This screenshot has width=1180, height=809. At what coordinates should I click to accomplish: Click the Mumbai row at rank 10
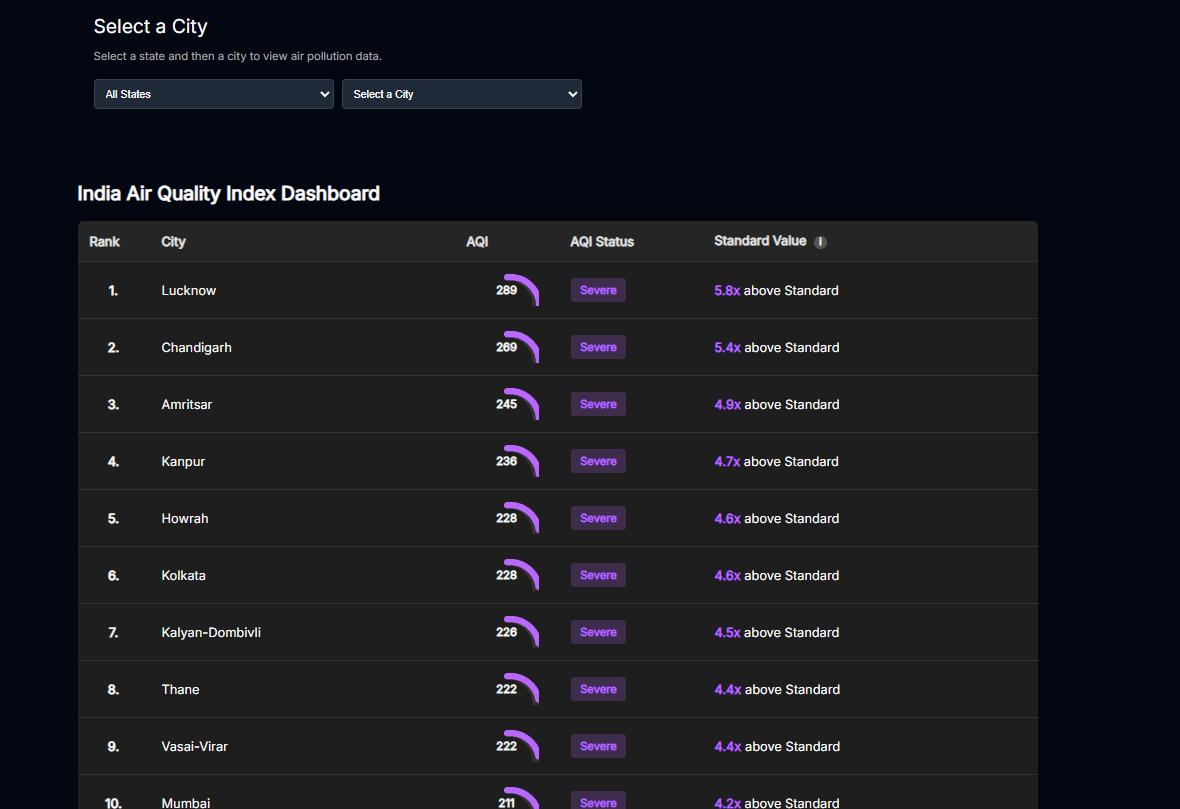[186, 802]
